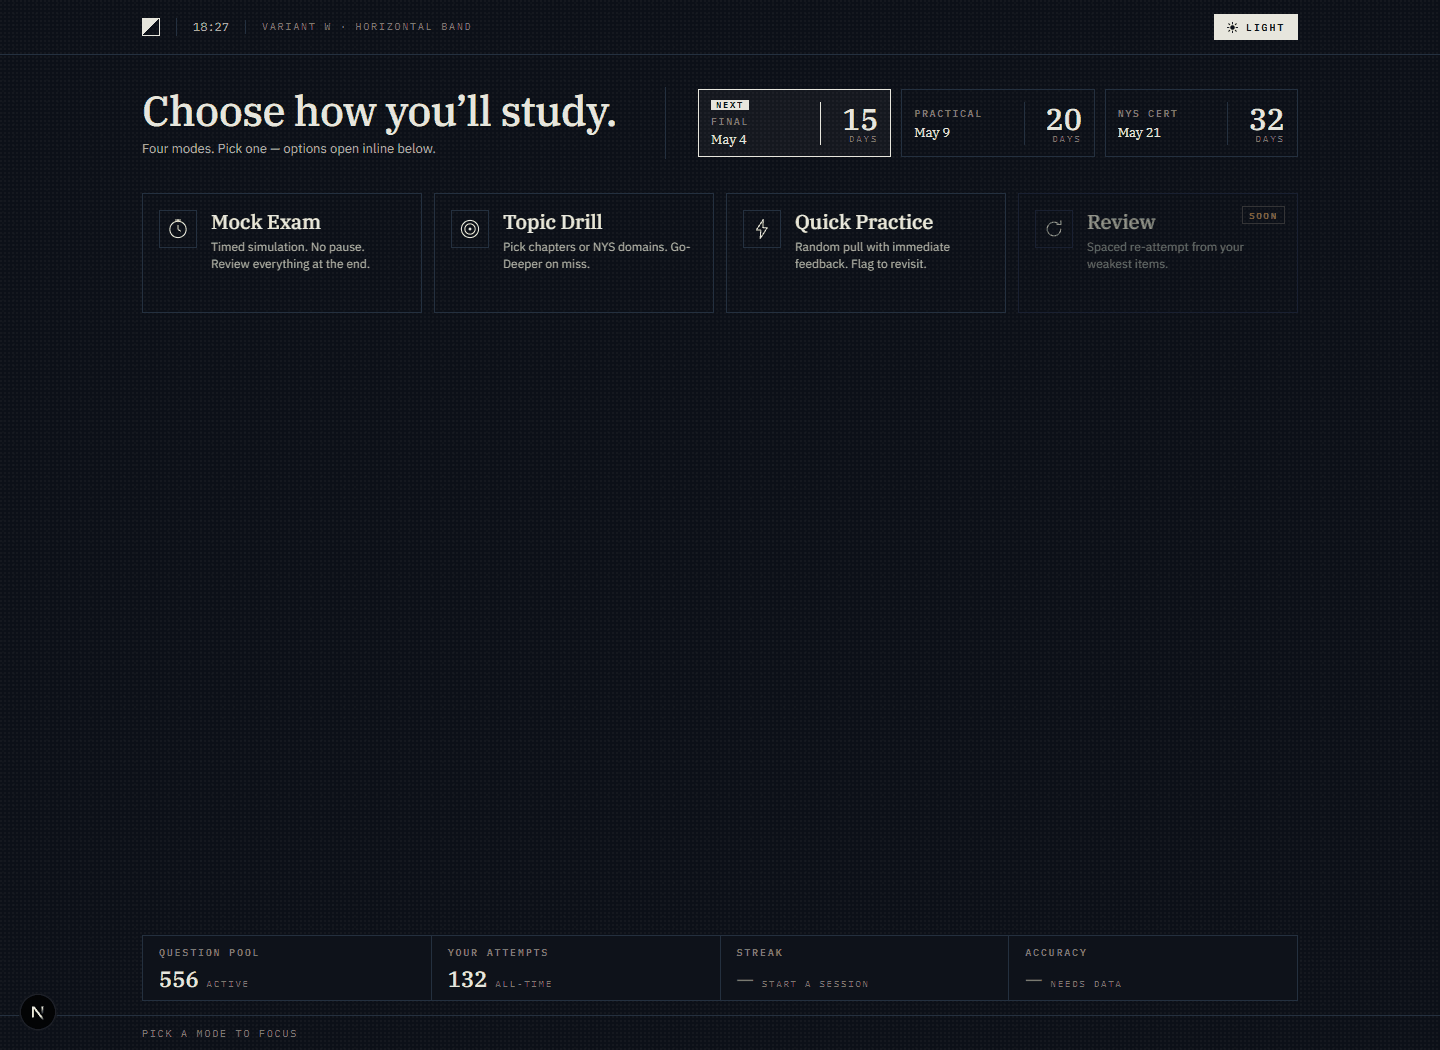Screen dimensions: 1440x1050
Task: Click the Review refresh arrow icon
Action: [1054, 229]
